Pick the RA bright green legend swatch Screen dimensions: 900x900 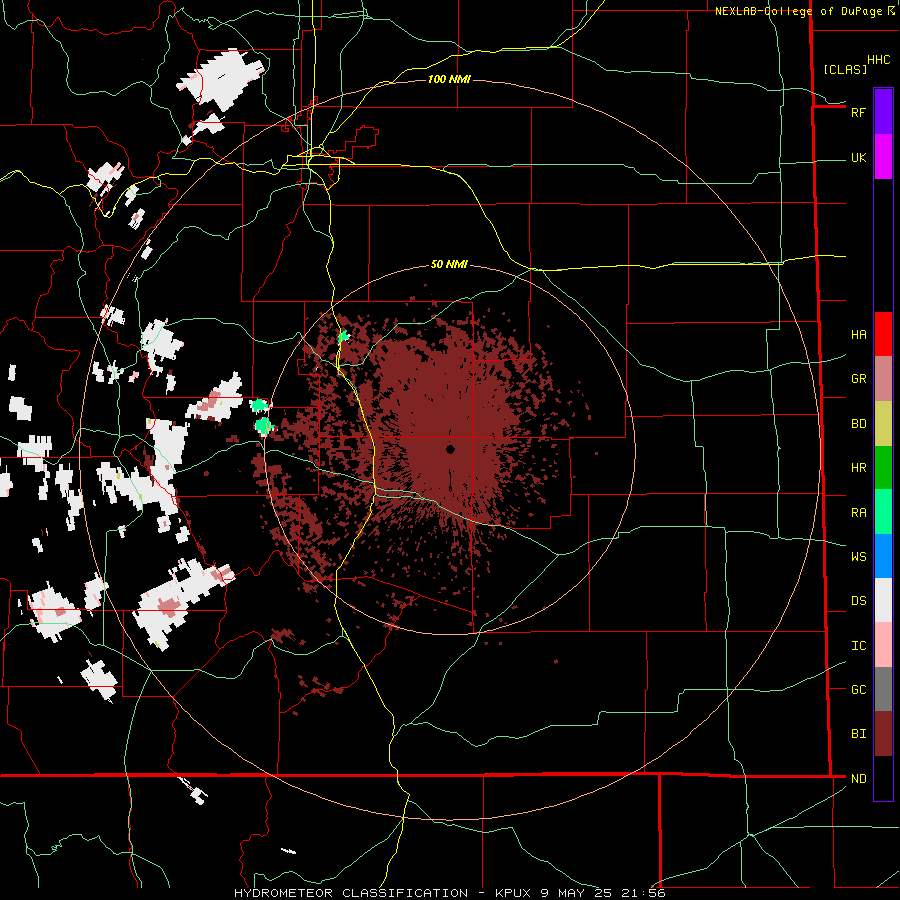883,512
